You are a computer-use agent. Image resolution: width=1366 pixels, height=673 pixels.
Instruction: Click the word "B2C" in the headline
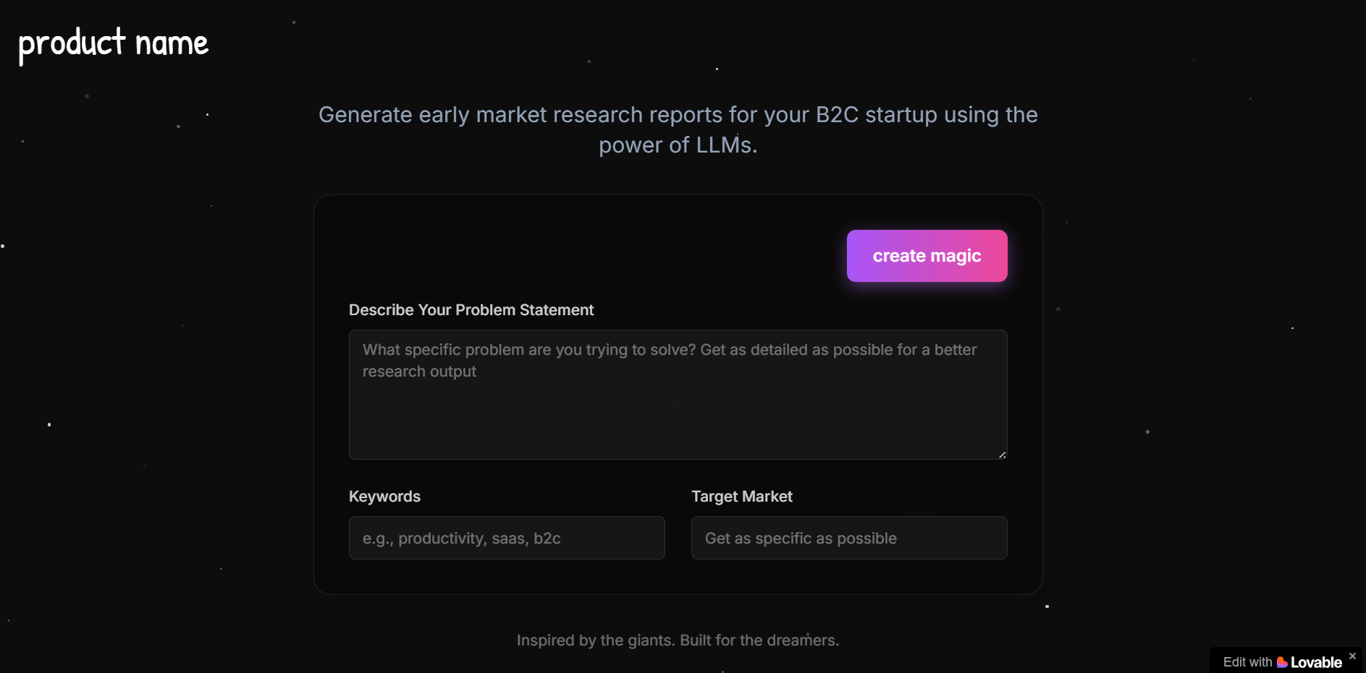click(x=837, y=115)
